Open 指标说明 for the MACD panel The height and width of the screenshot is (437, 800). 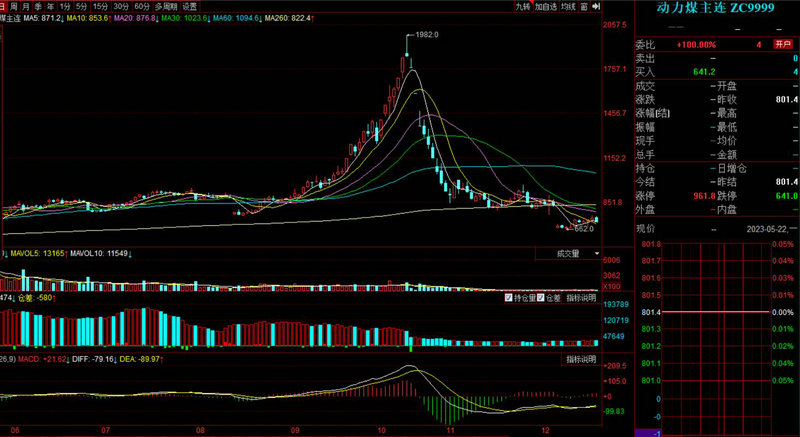(x=580, y=358)
